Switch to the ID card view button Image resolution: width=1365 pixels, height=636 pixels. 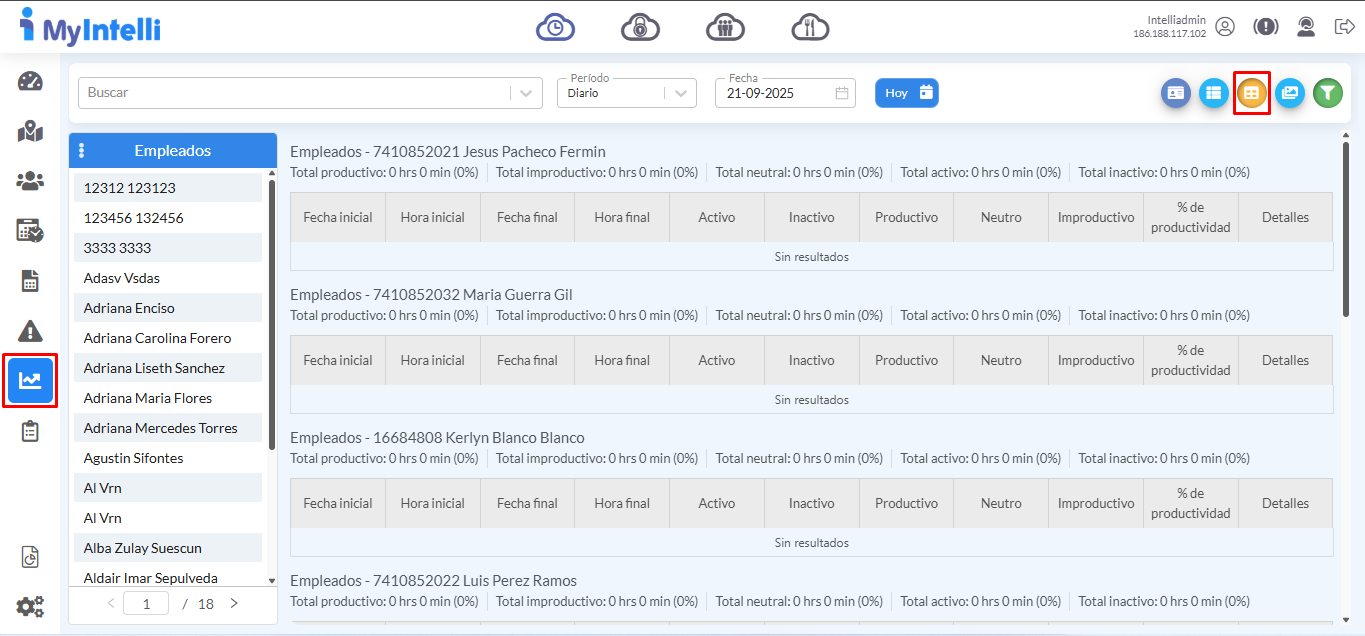tap(1175, 93)
